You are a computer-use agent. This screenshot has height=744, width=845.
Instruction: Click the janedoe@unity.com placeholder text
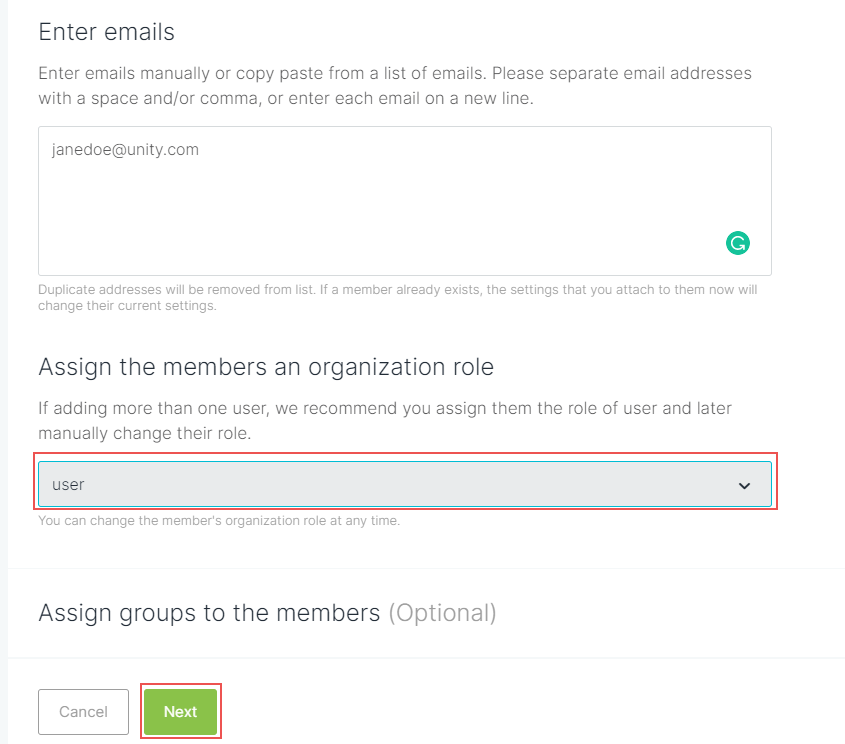[x=125, y=150]
